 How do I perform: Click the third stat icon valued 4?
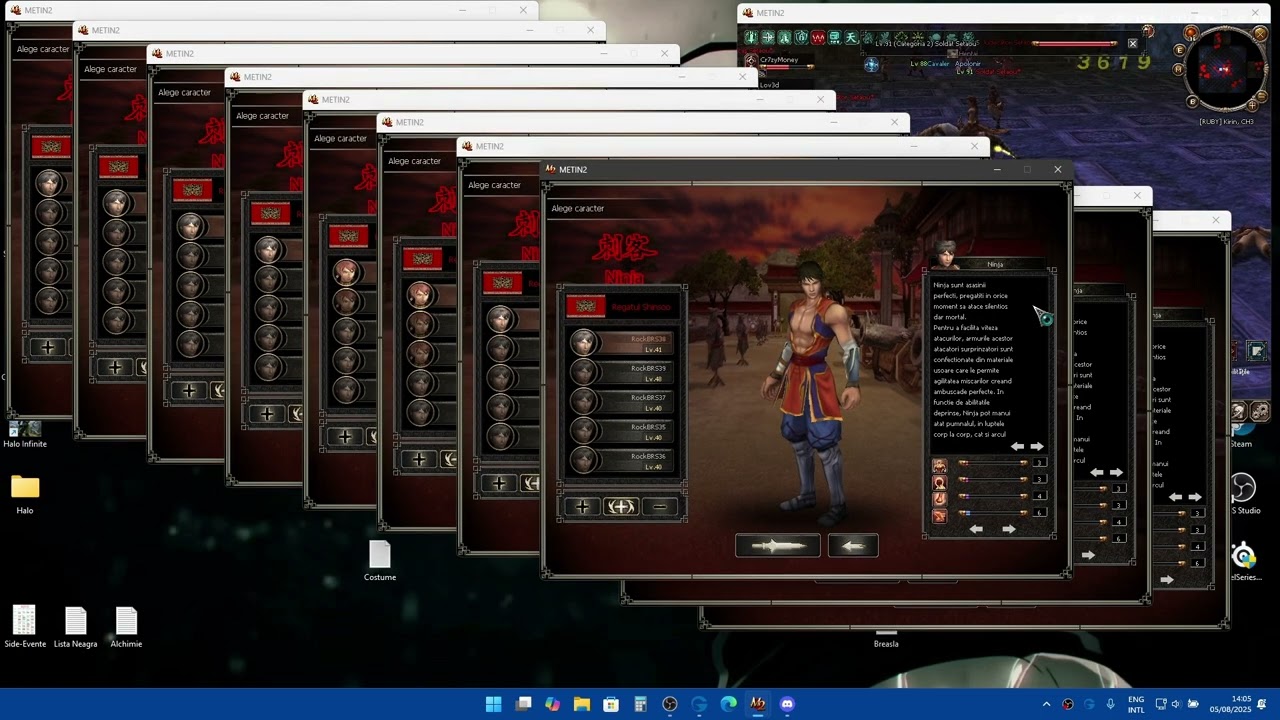click(x=939, y=498)
